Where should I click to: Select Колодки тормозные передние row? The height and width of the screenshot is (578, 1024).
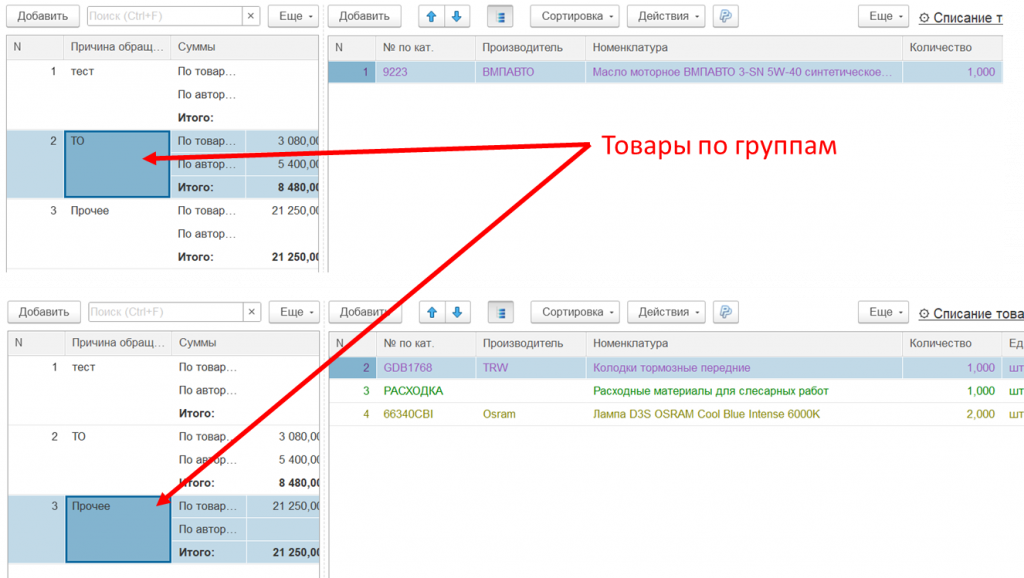[x=671, y=368]
